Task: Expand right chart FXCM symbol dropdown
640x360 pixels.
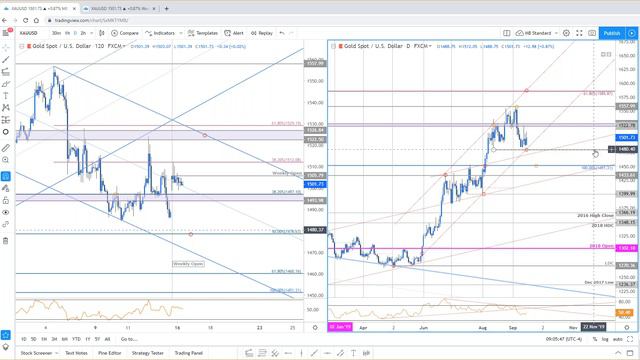Action: [x=430, y=47]
